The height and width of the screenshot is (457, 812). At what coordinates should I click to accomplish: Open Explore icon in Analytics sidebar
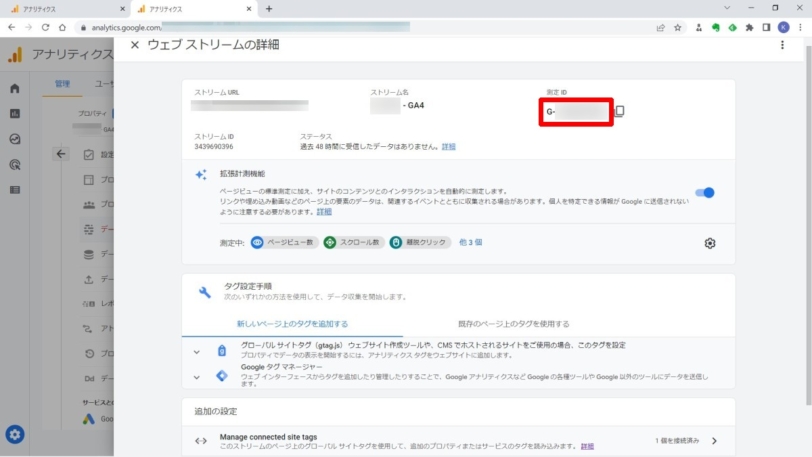[14, 139]
